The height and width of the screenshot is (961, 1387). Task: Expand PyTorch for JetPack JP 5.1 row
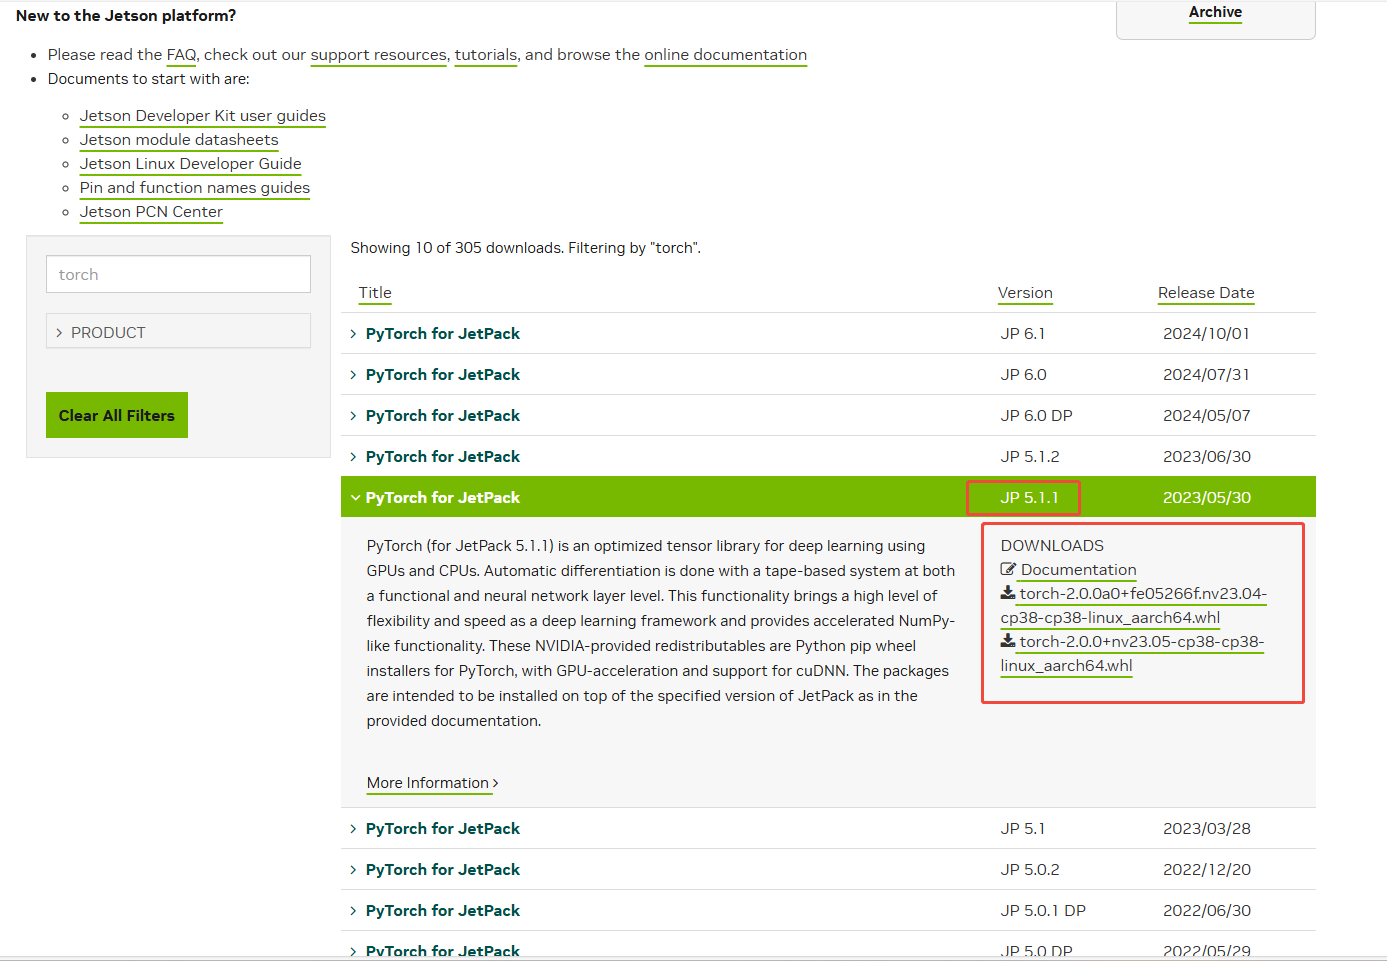click(828, 828)
